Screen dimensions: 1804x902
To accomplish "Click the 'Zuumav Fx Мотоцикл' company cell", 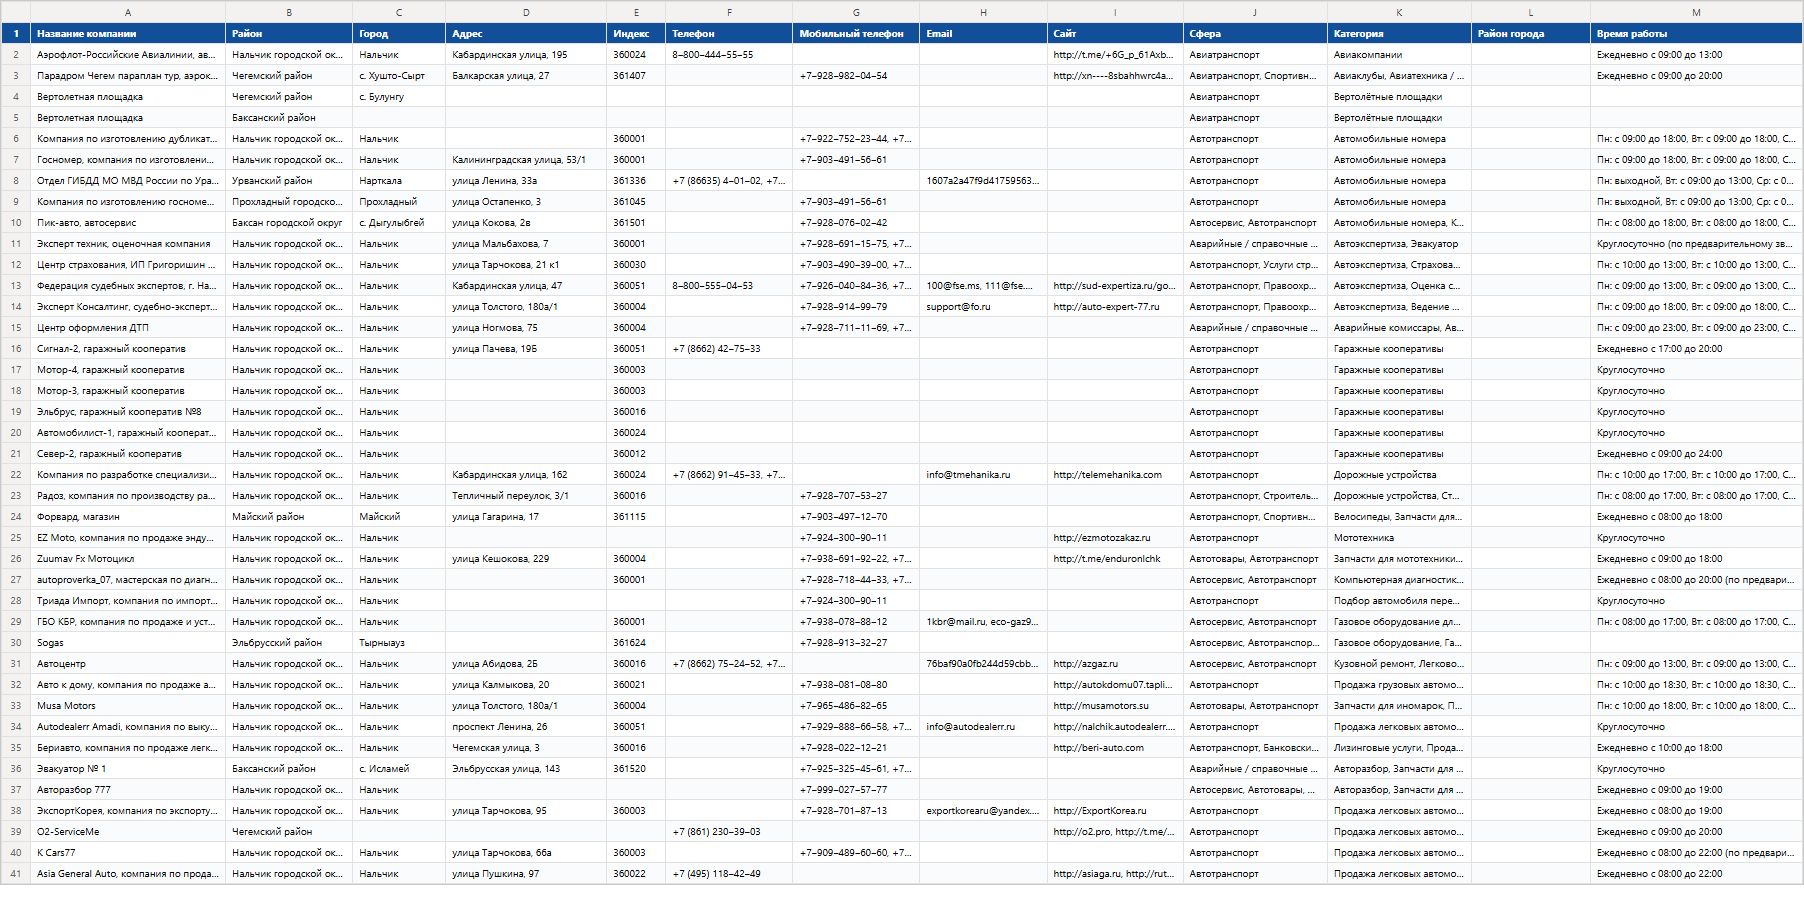I will [x=128, y=559].
